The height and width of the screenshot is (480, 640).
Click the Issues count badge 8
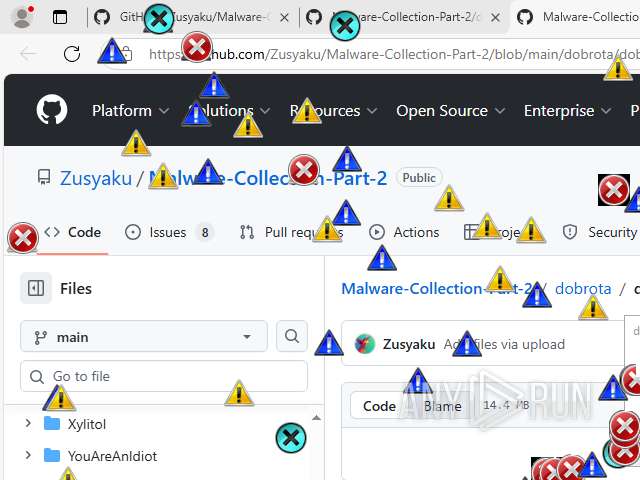pos(205,232)
